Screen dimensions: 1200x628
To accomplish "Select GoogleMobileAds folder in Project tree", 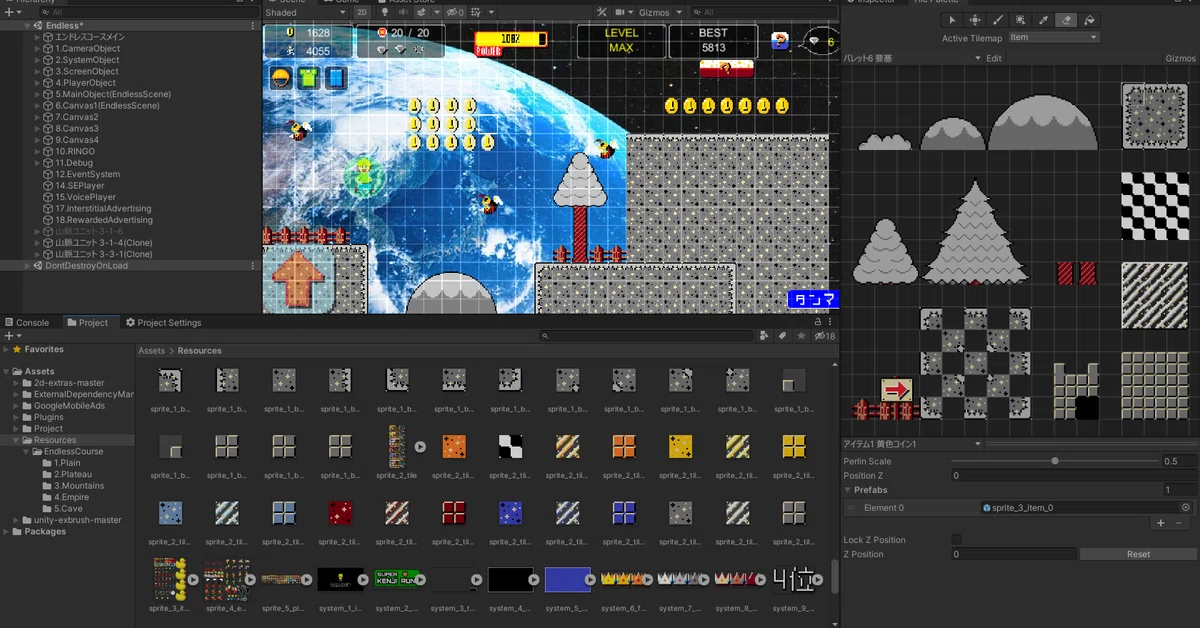I will coord(69,405).
